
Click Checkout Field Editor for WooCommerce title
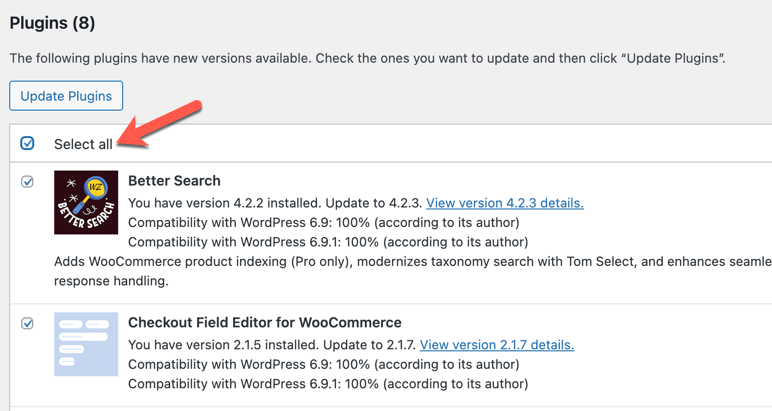pos(264,323)
